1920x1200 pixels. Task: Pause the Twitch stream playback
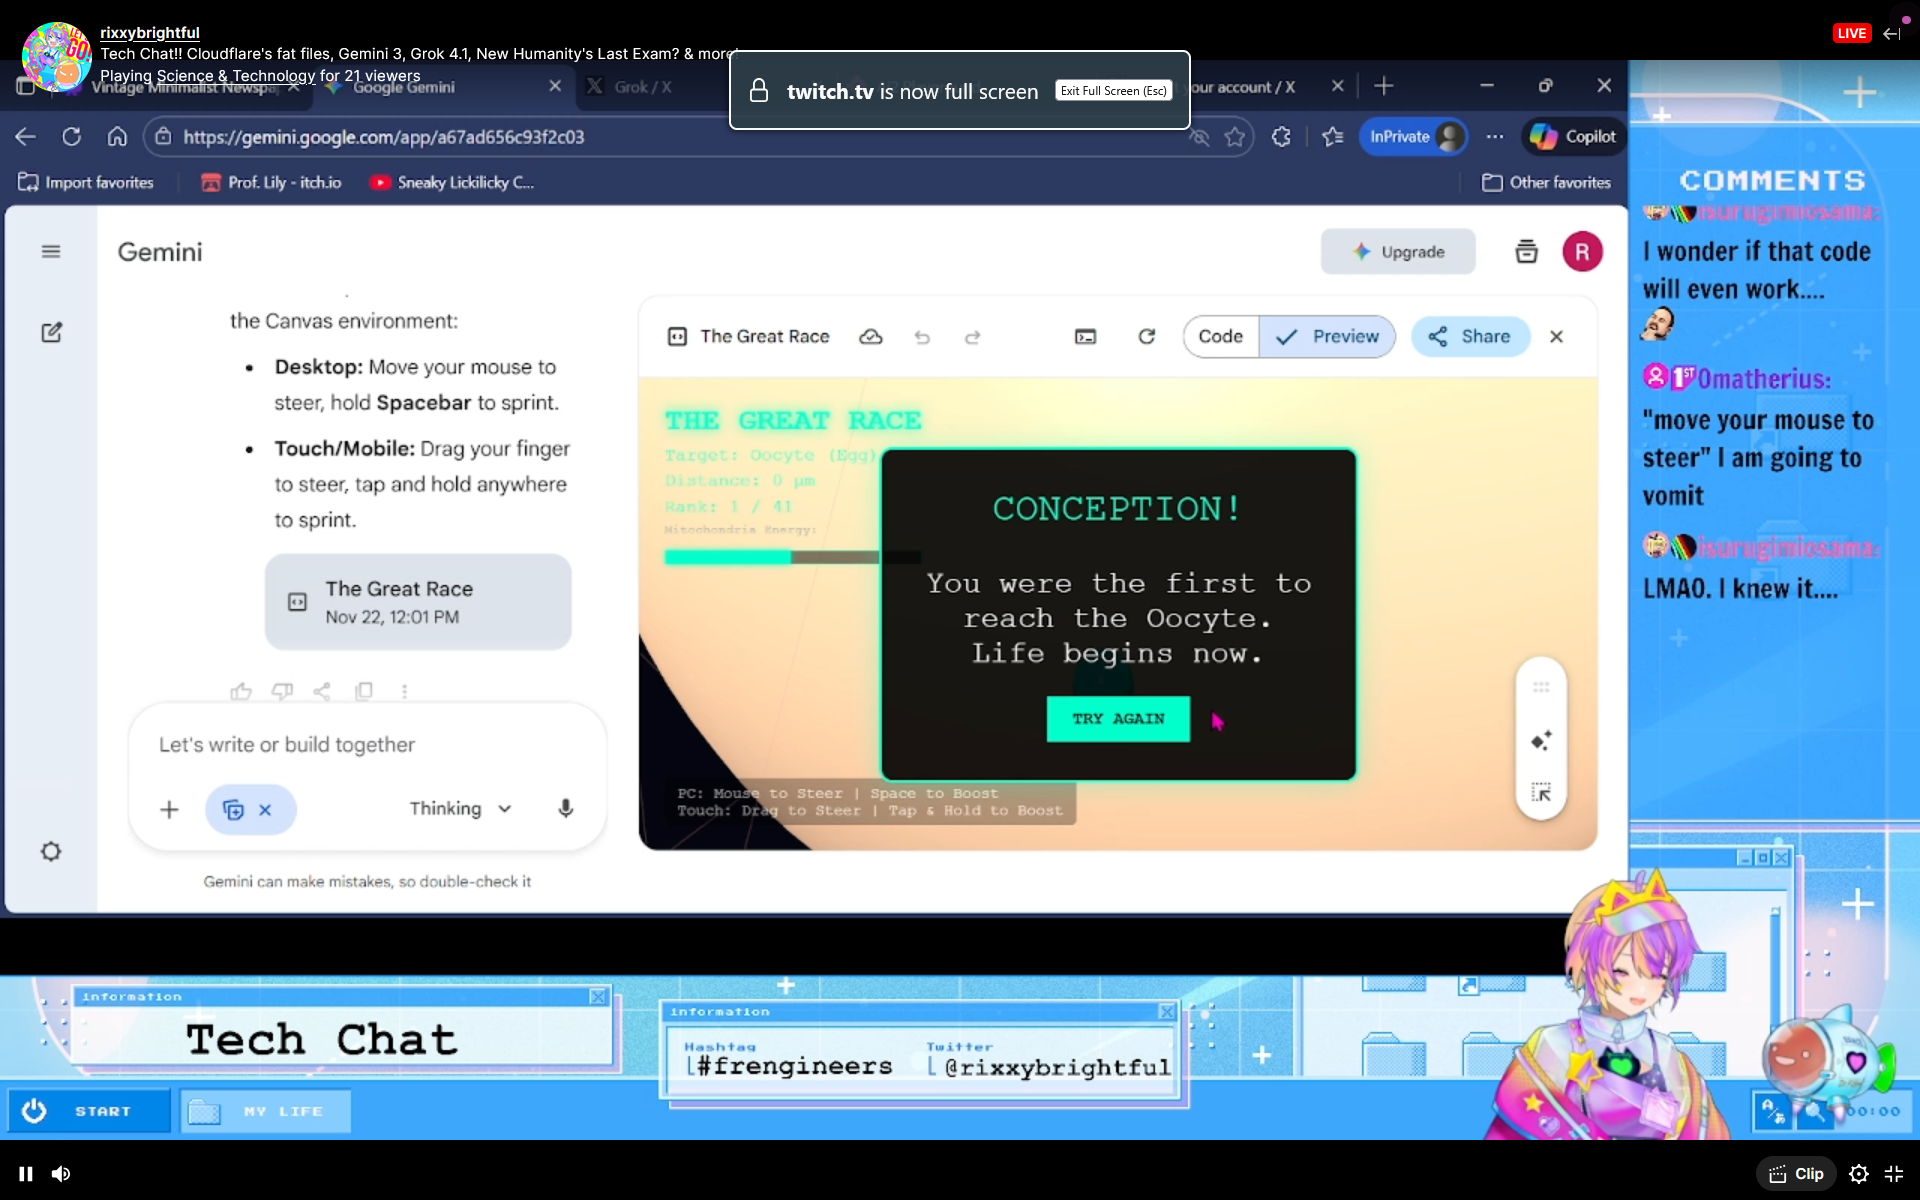[26, 1174]
